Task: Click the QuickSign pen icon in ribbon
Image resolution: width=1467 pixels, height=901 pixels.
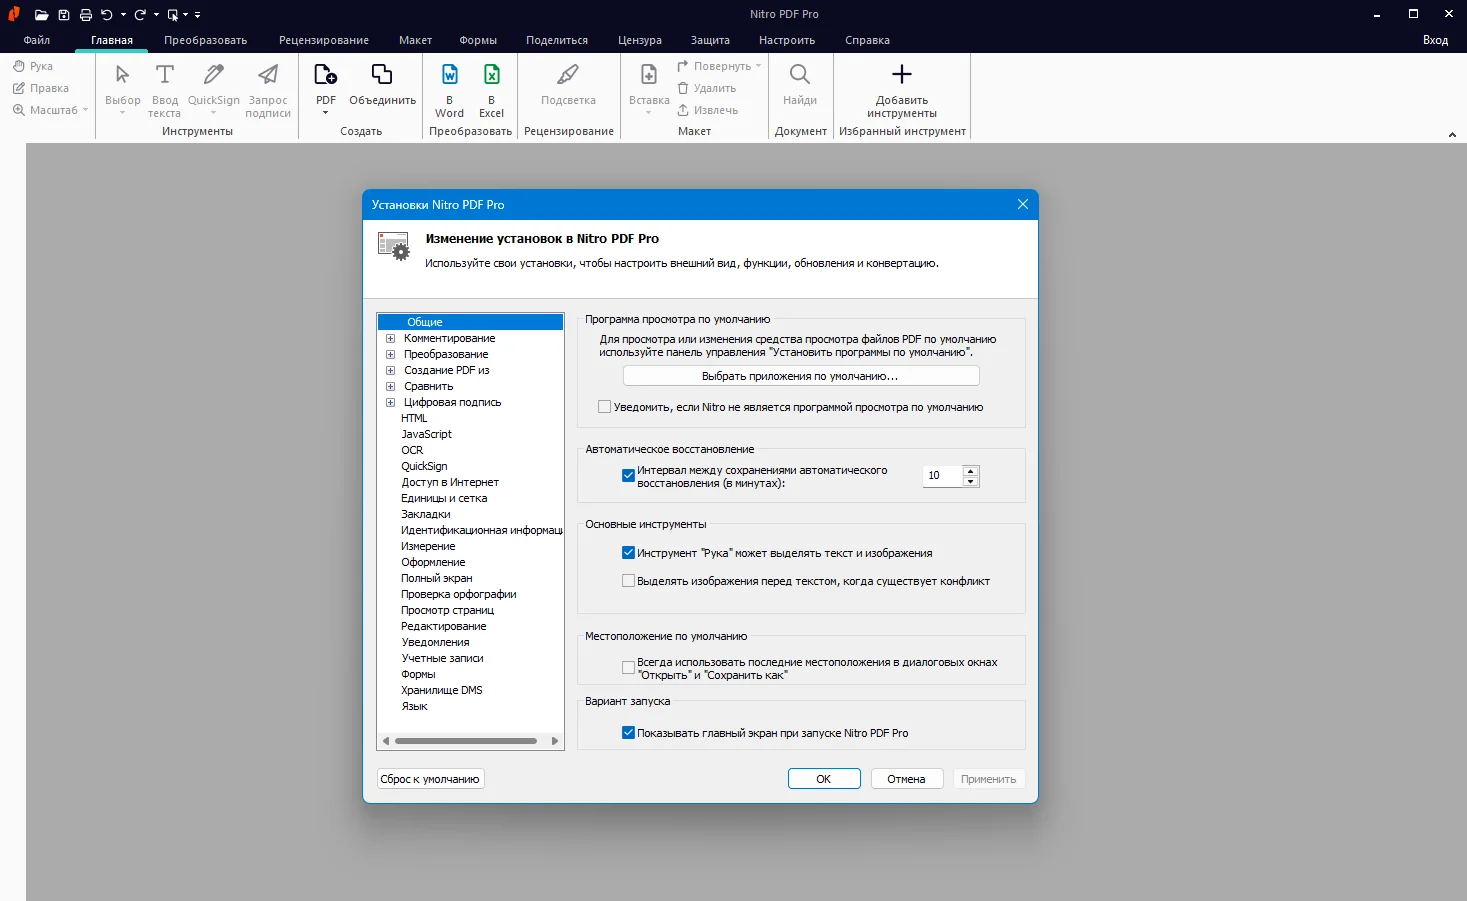Action: [214, 76]
